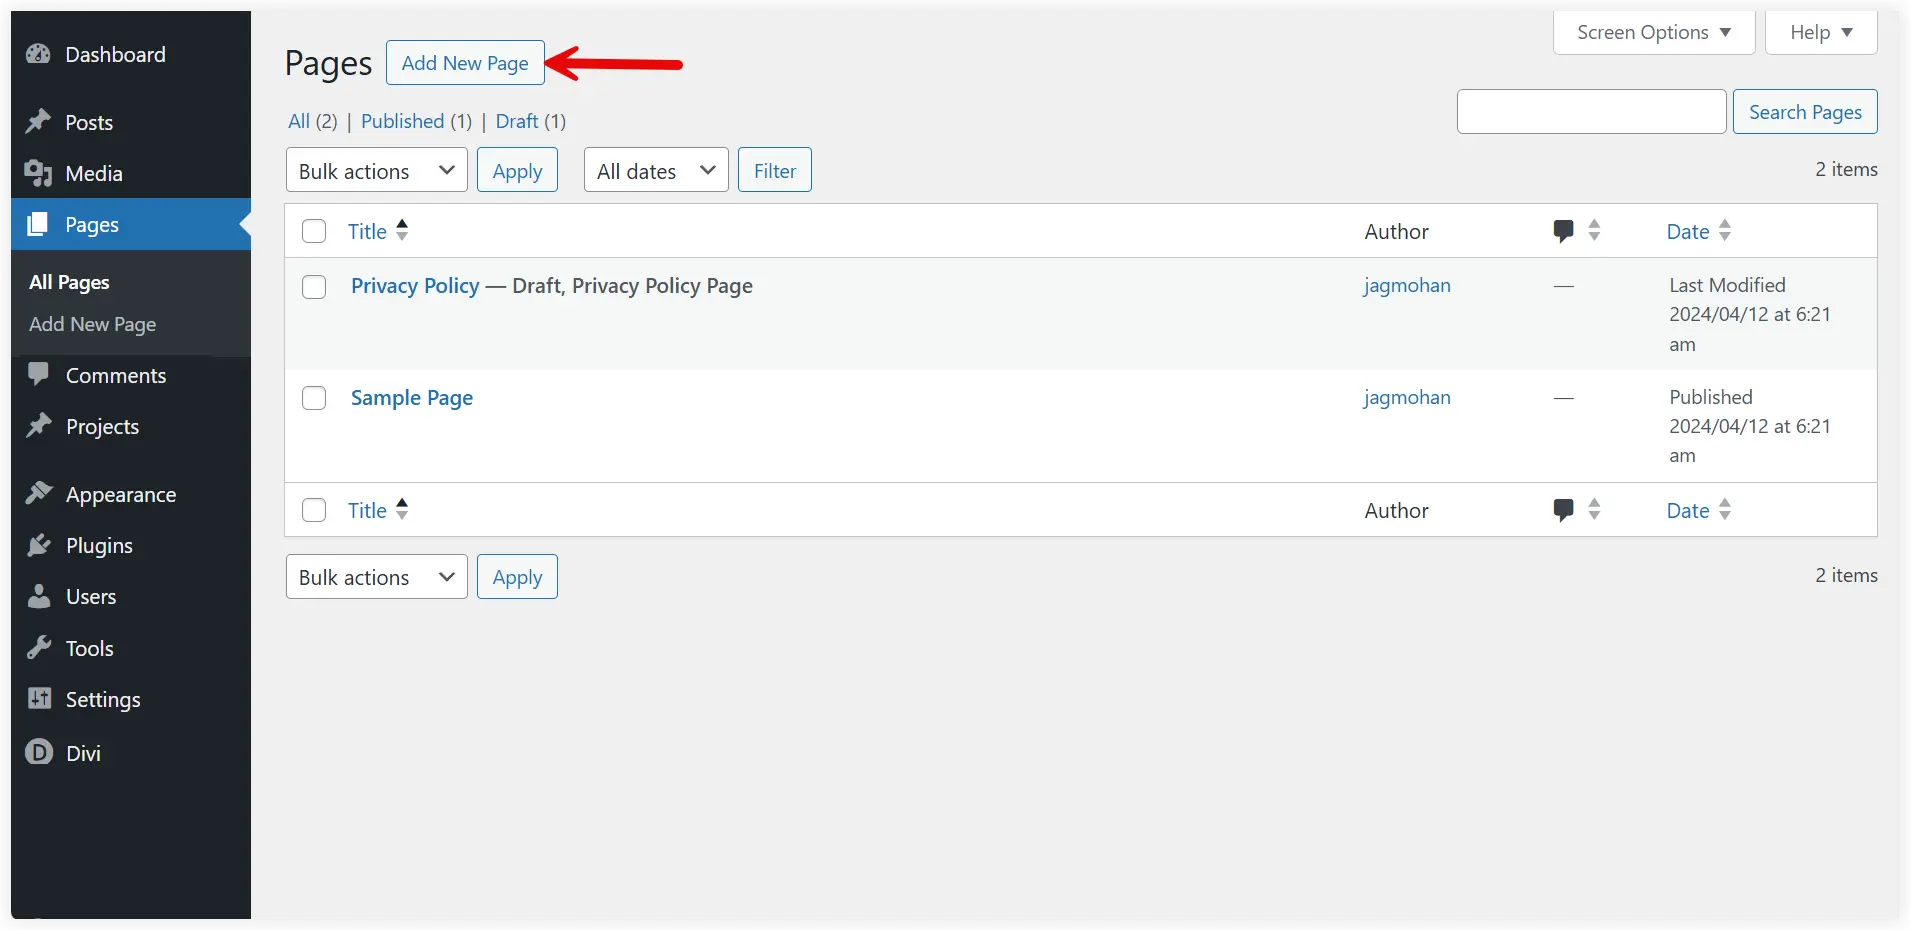
Task: Click the top Apply button
Action: (517, 170)
